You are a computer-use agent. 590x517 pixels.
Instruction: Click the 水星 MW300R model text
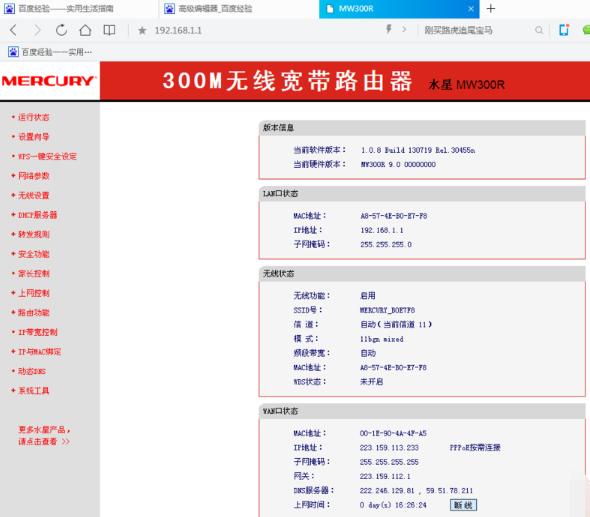(x=466, y=85)
